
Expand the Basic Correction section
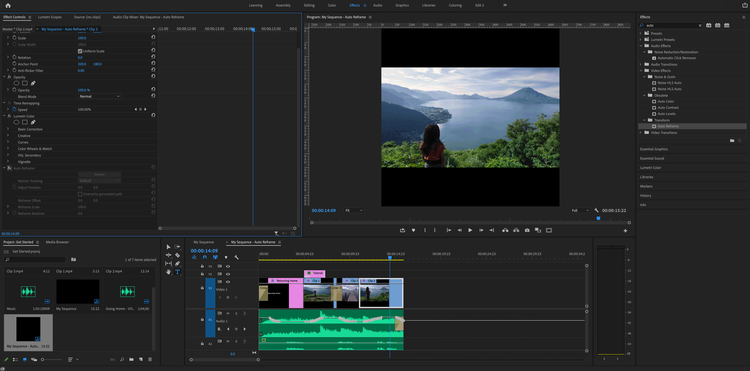[8, 129]
